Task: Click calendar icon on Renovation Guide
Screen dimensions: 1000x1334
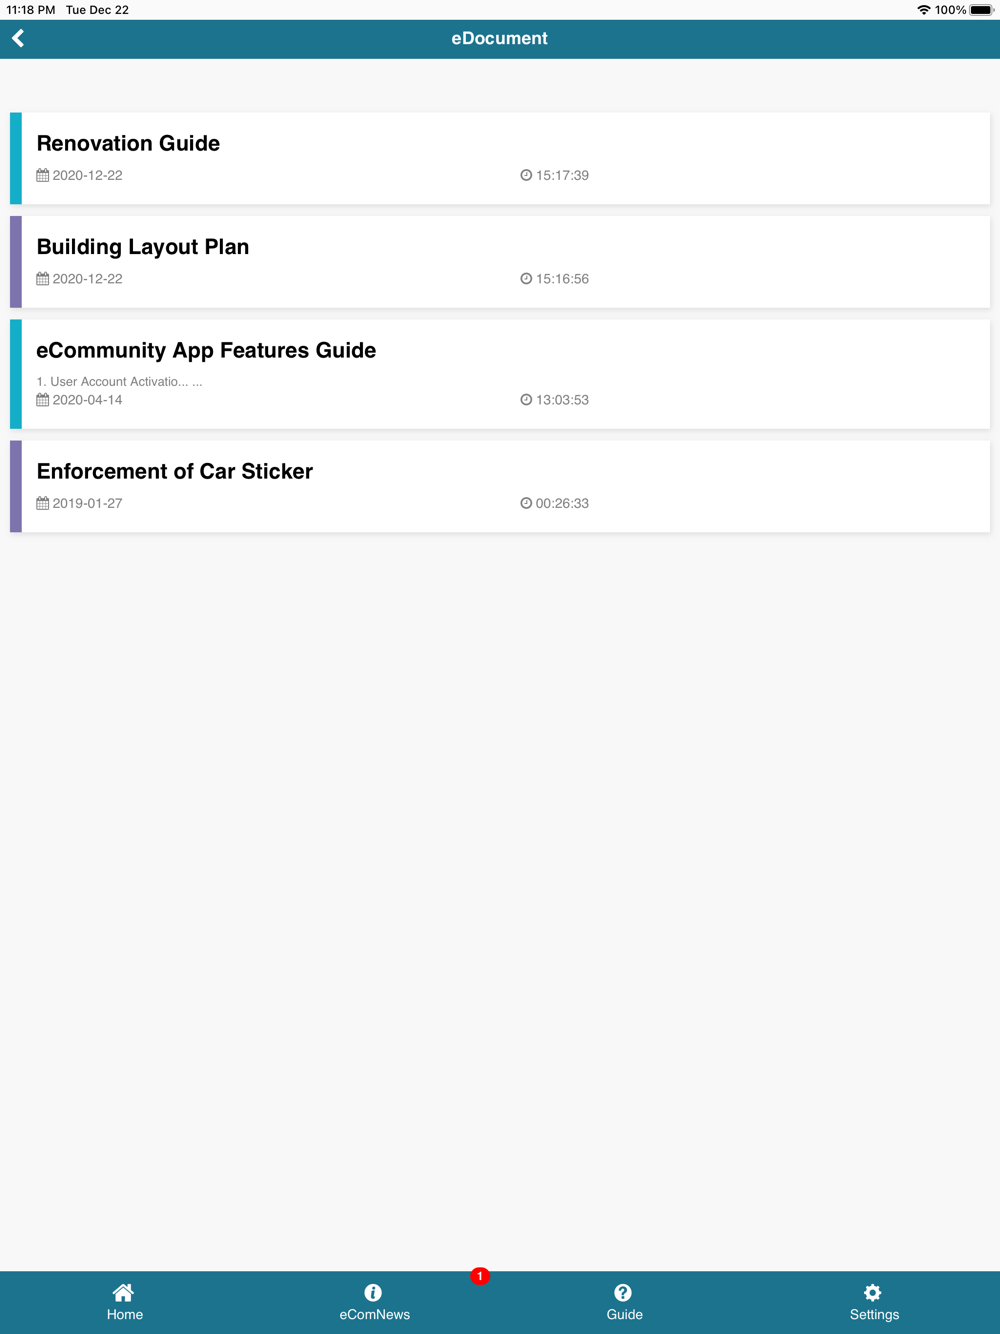Action: coord(43,175)
